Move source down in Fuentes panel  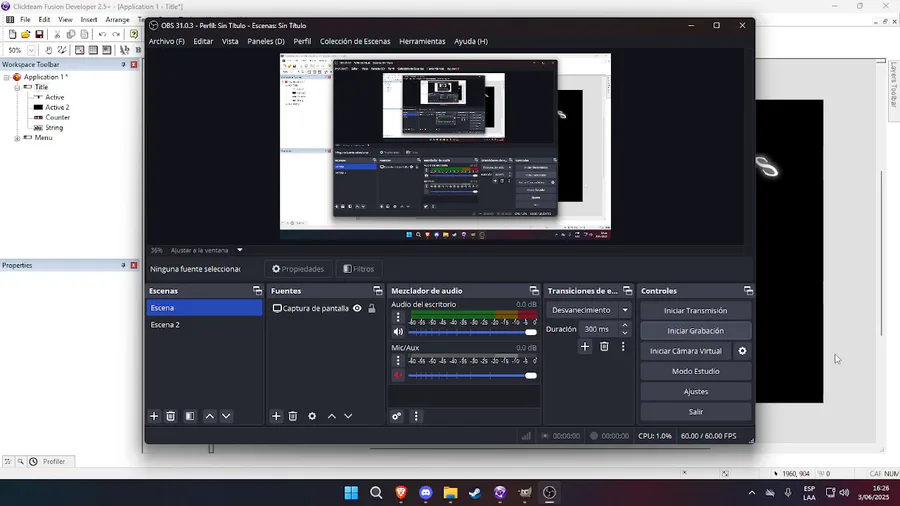[x=348, y=416]
